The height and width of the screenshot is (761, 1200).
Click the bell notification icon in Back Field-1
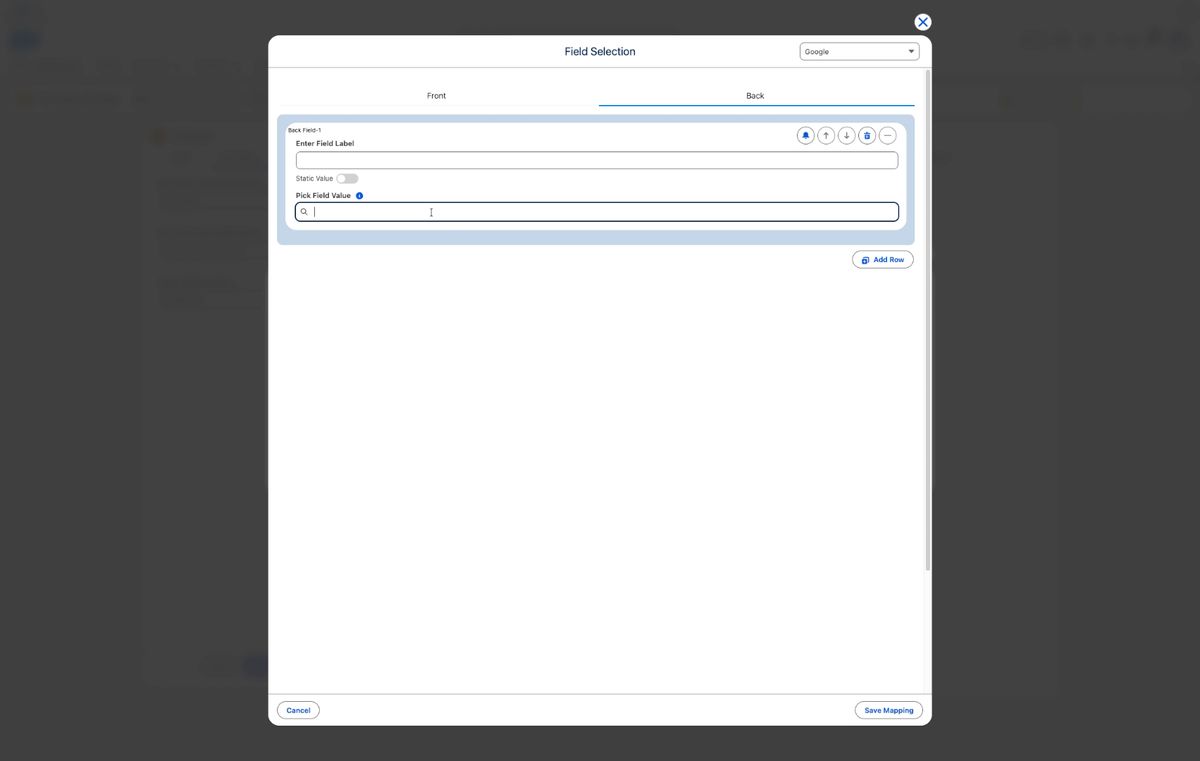pos(805,136)
